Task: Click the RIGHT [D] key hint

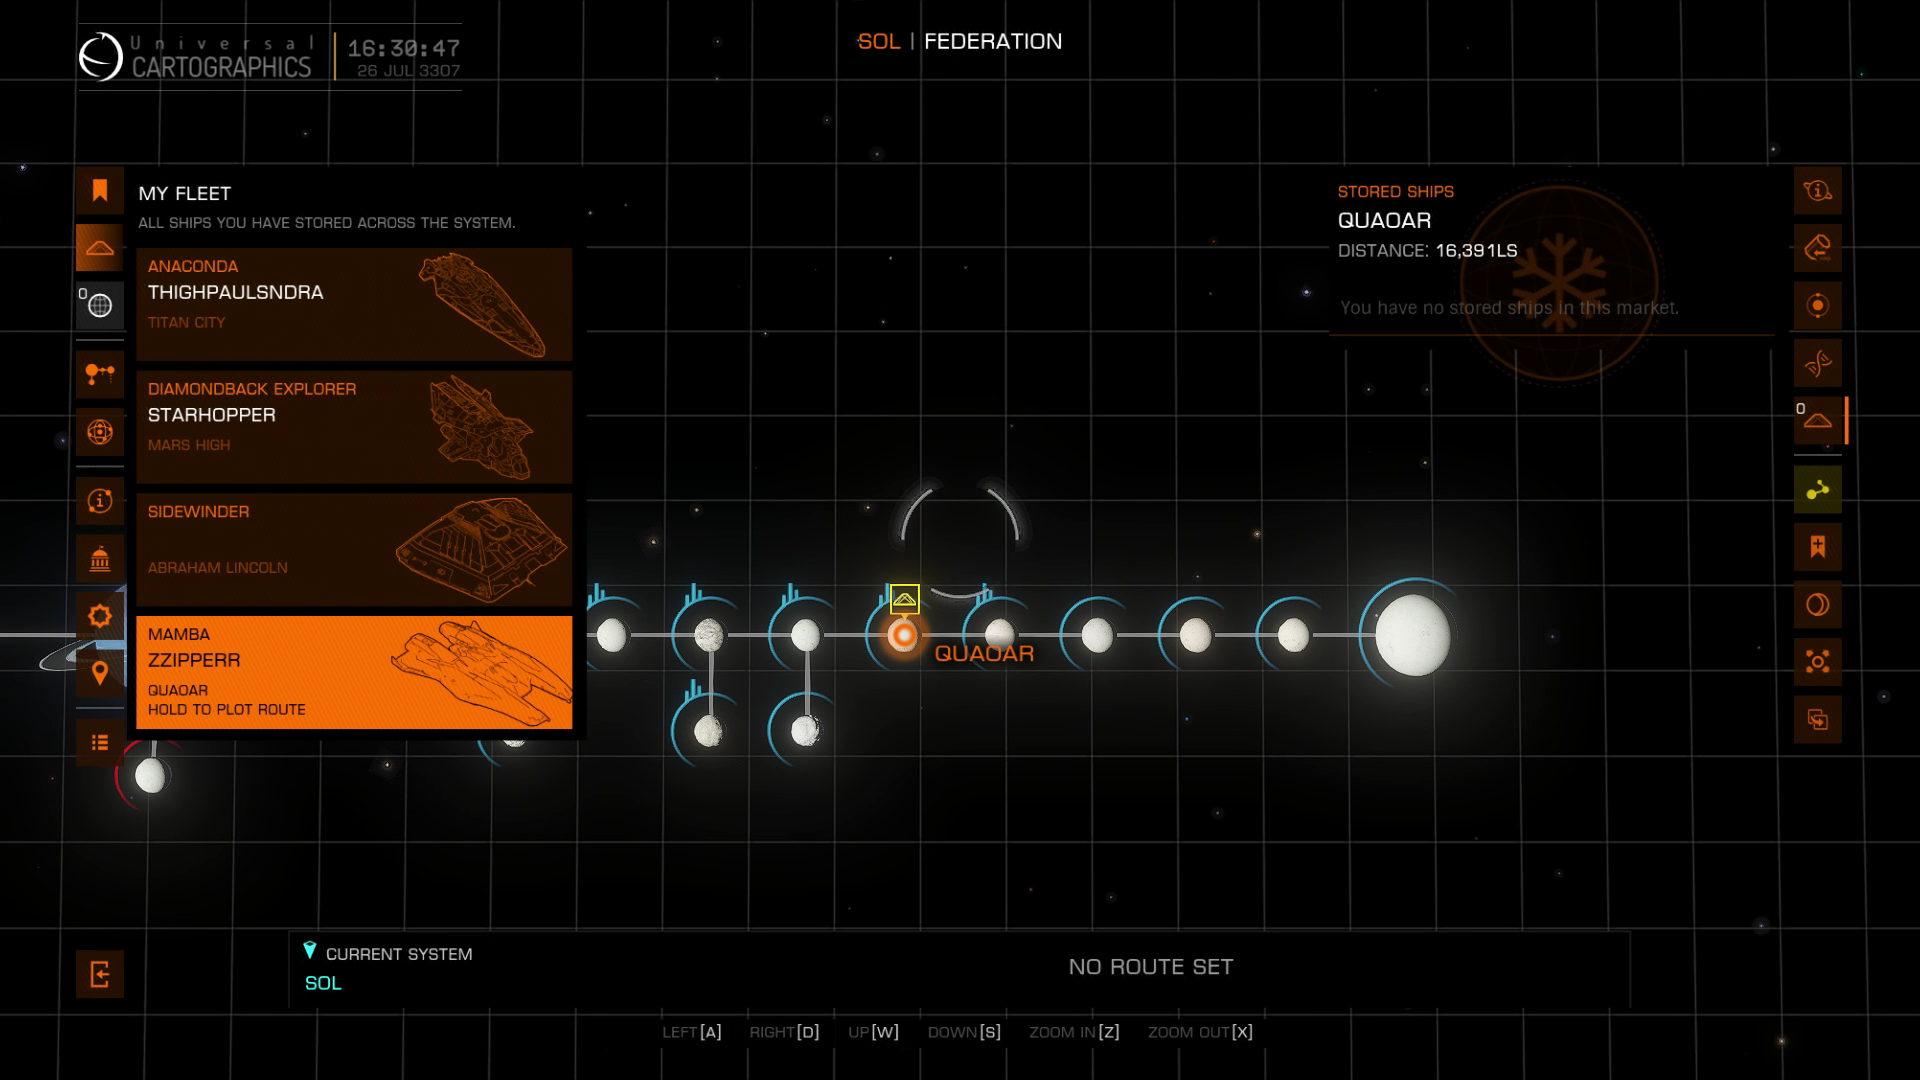Action: (x=784, y=1032)
